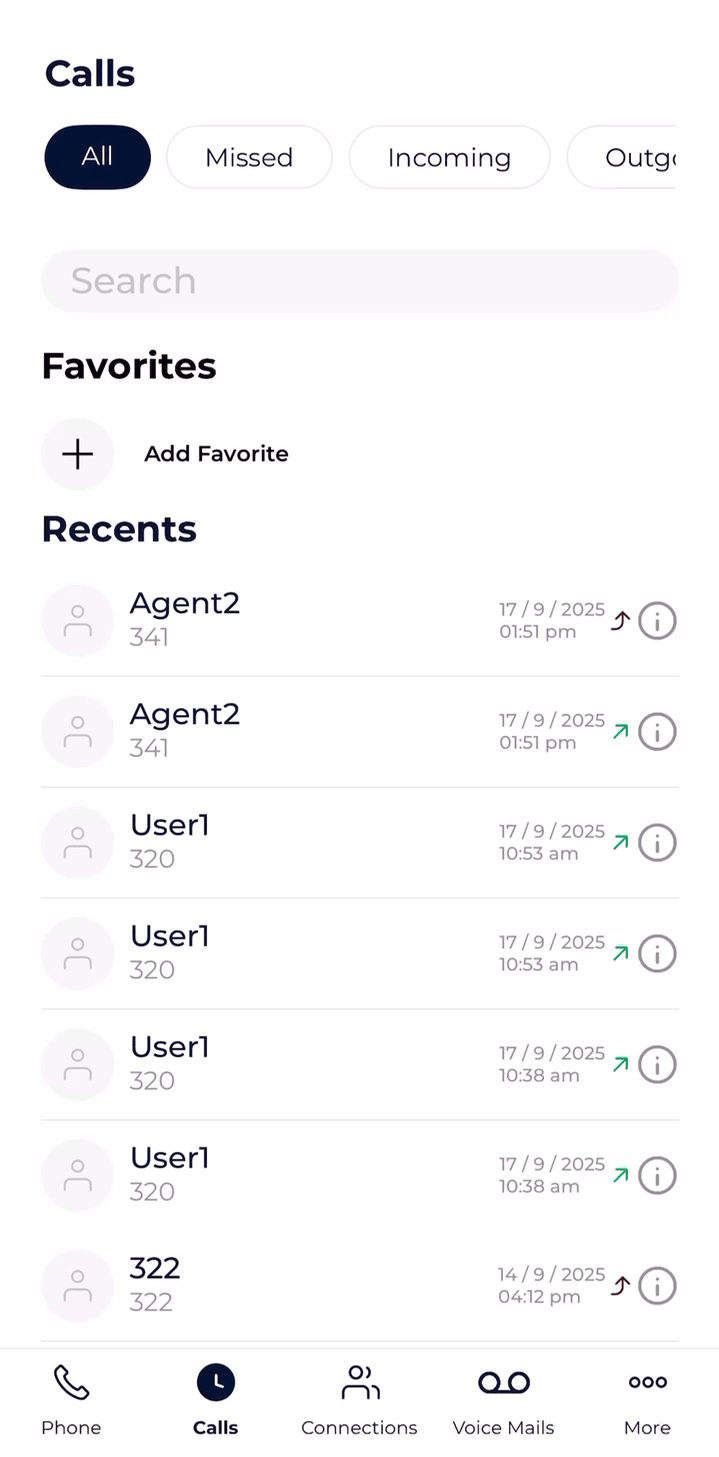Tap the Add Favorite label
719x1457 pixels.
[x=216, y=454]
